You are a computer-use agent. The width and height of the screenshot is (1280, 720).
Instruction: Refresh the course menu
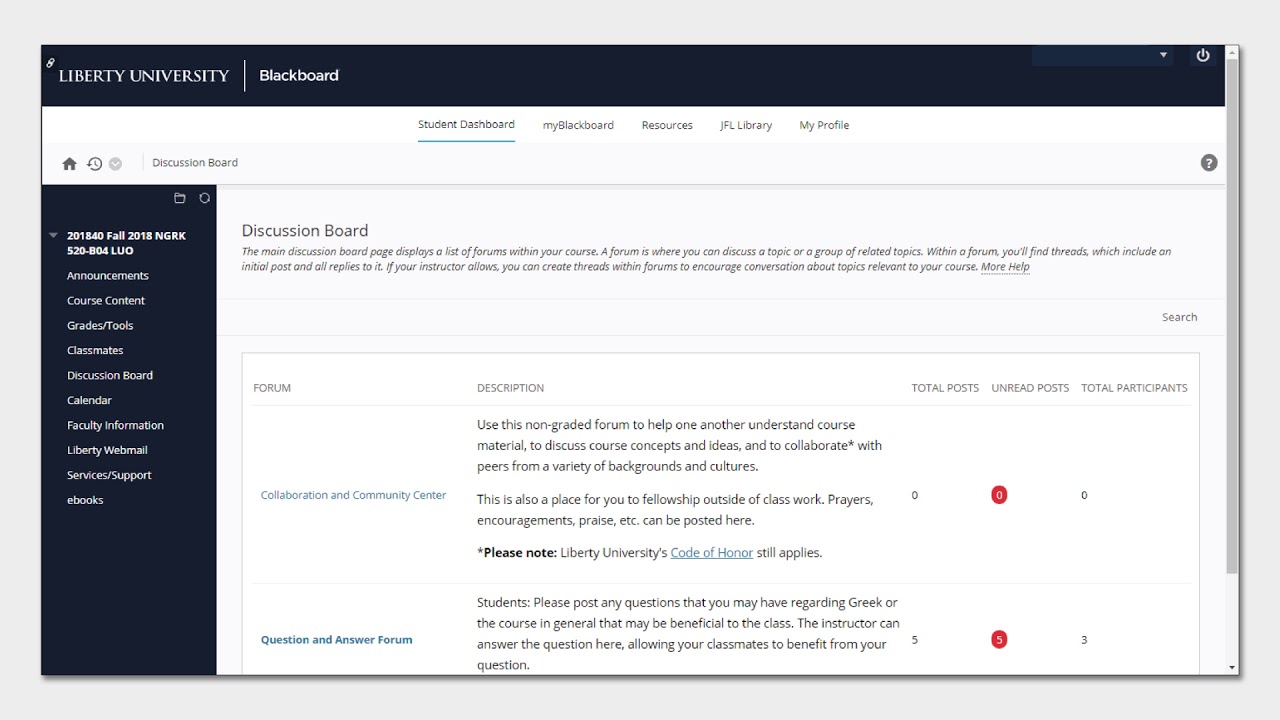click(205, 198)
